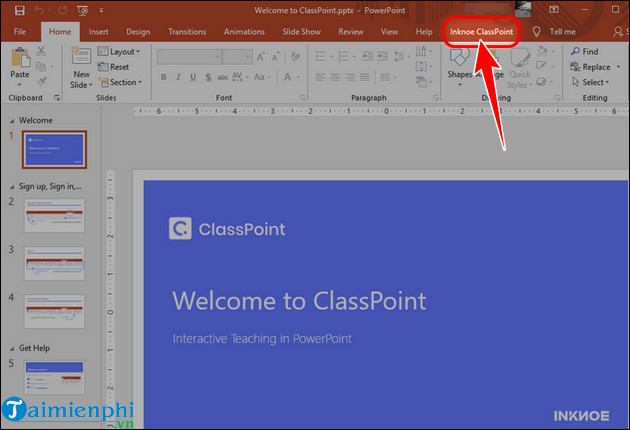Image resolution: width=630 pixels, height=430 pixels.
Task: Open the Review tab
Action: (351, 32)
